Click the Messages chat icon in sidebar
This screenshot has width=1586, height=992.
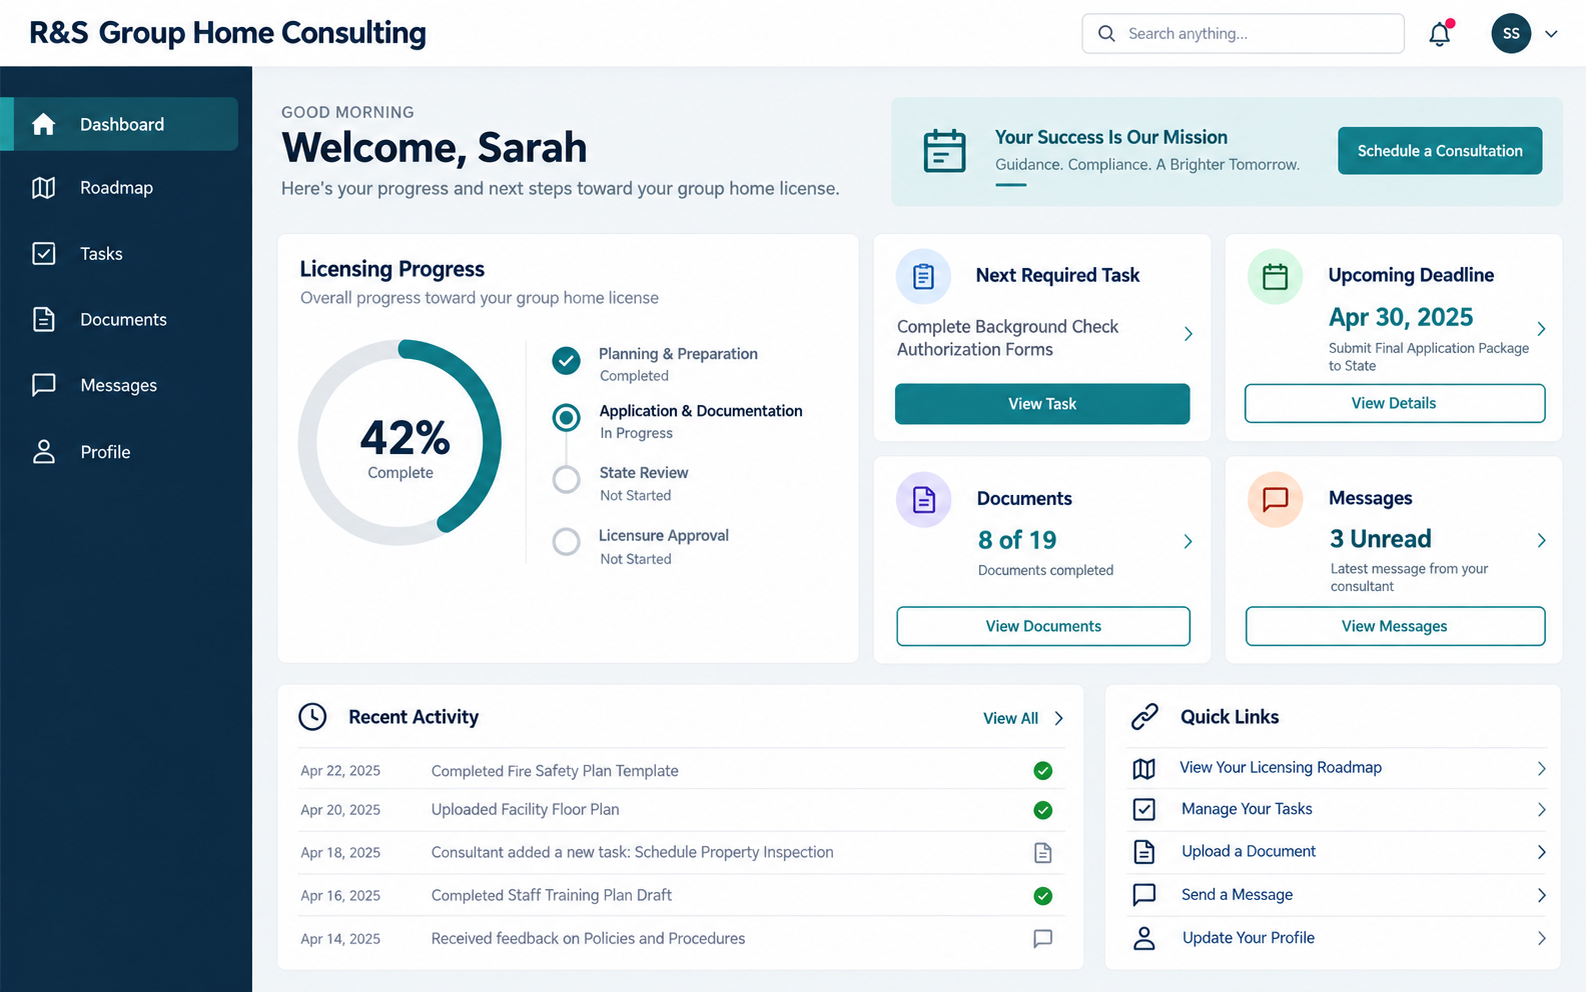tap(44, 385)
